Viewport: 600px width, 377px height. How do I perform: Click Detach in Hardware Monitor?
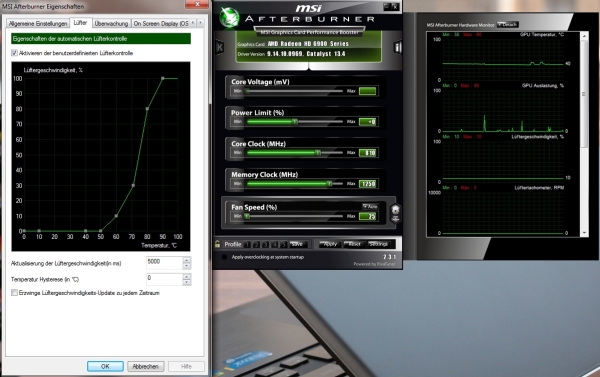point(508,24)
